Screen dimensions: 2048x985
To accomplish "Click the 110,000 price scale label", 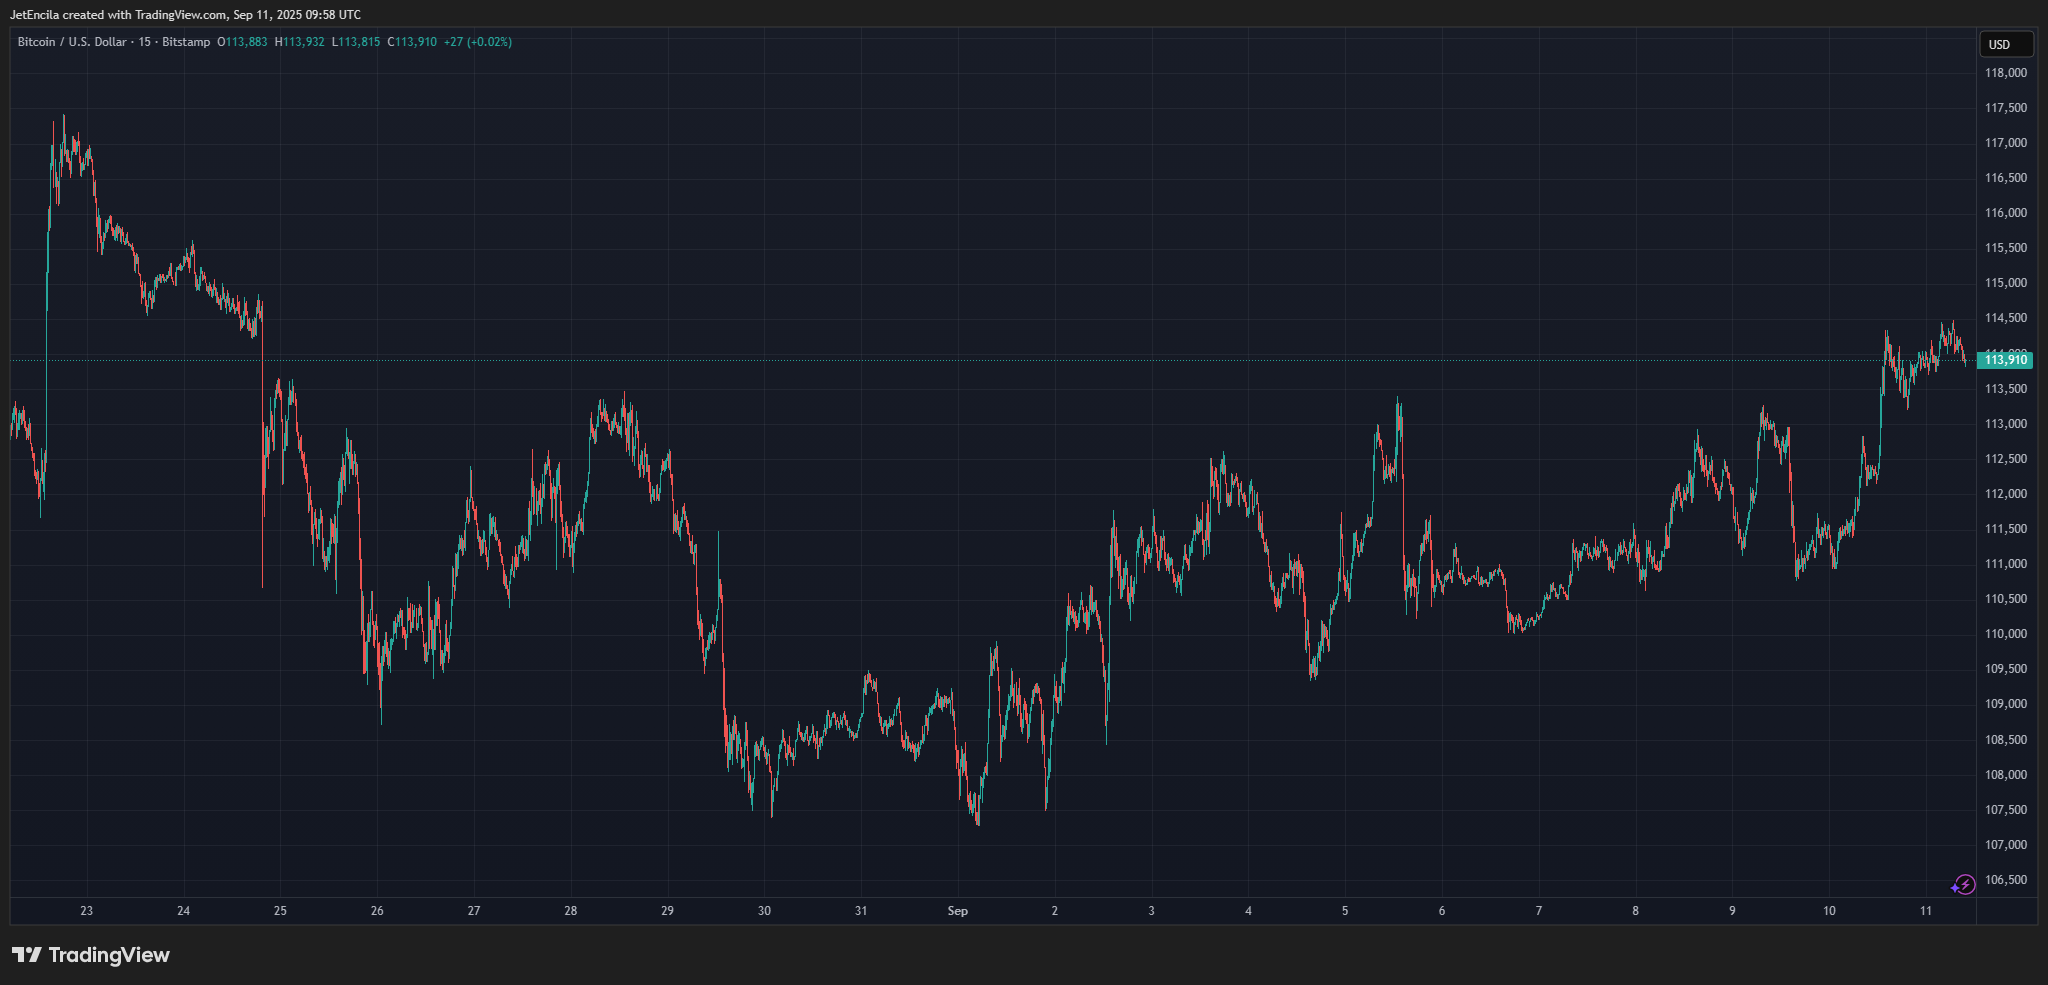I will [2005, 634].
